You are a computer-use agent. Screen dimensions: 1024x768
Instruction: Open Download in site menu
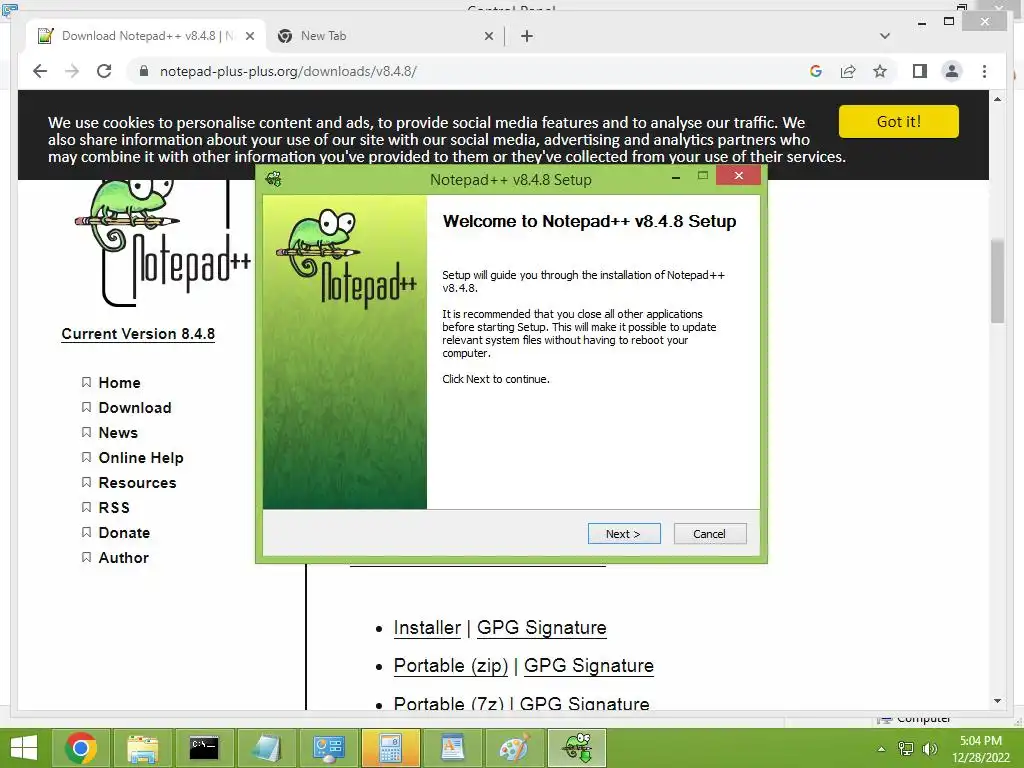(135, 408)
